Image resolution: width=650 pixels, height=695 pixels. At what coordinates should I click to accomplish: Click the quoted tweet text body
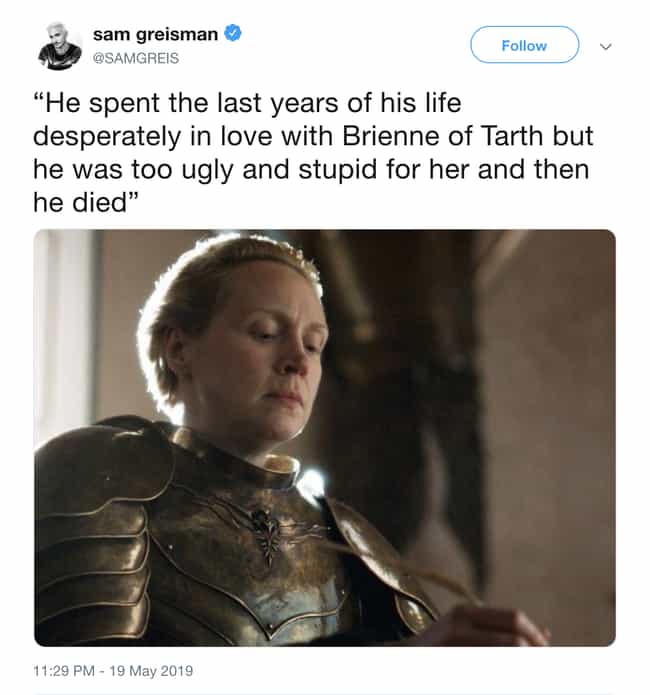point(313,152)
